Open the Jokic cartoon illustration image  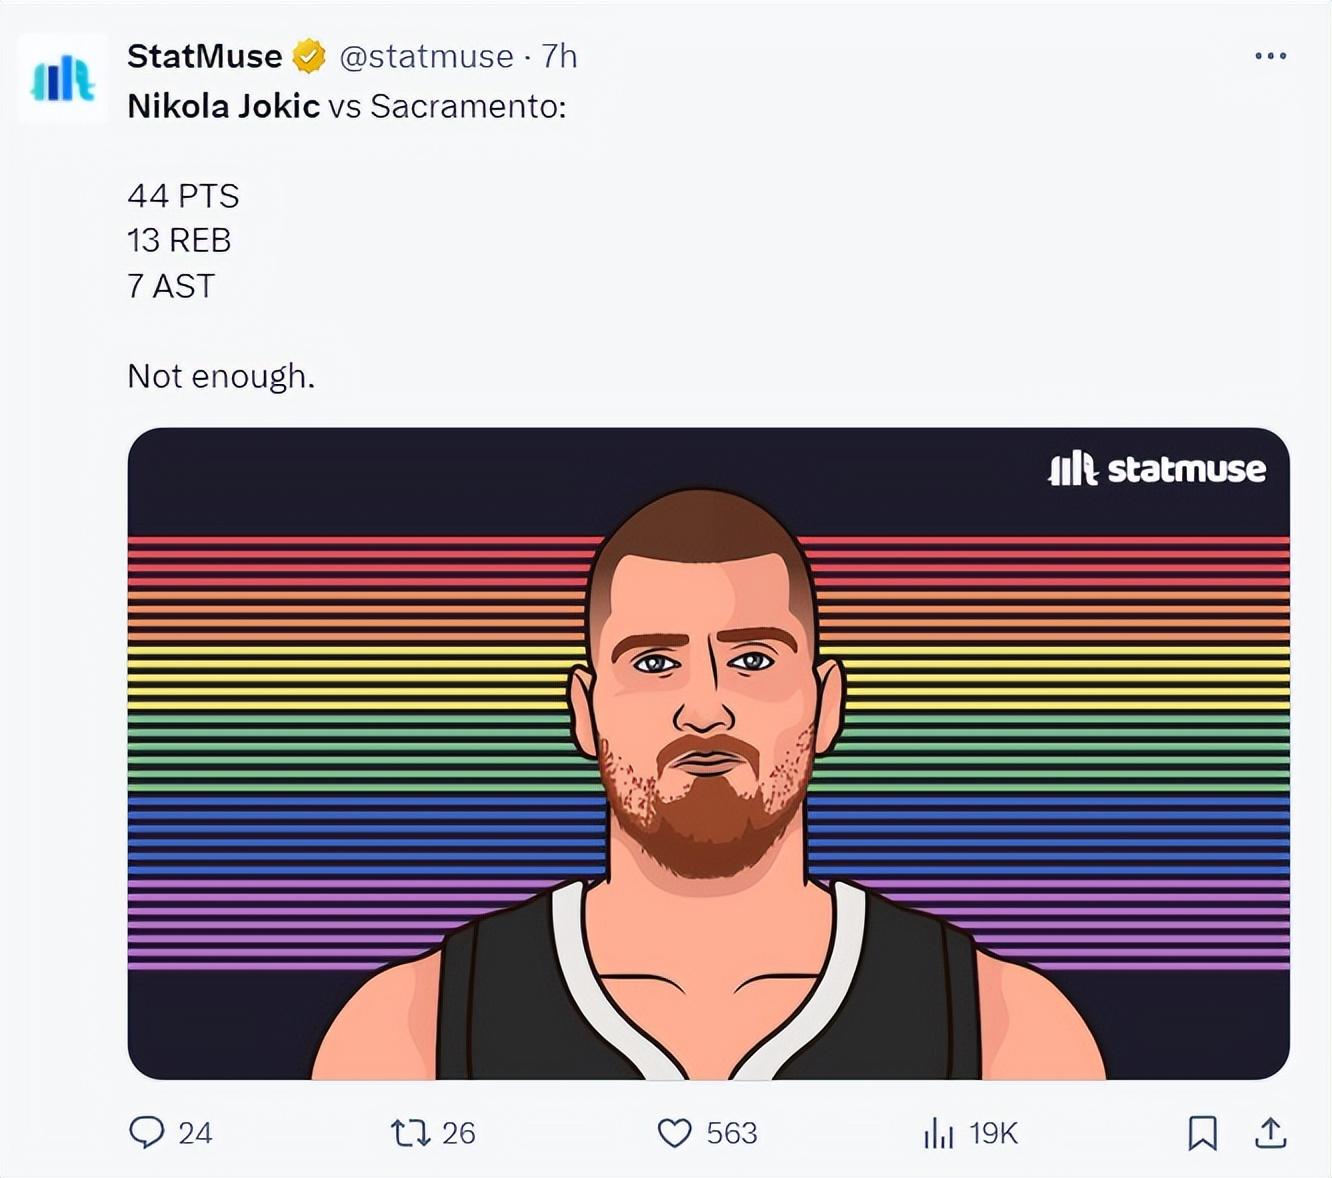[708, 760]
